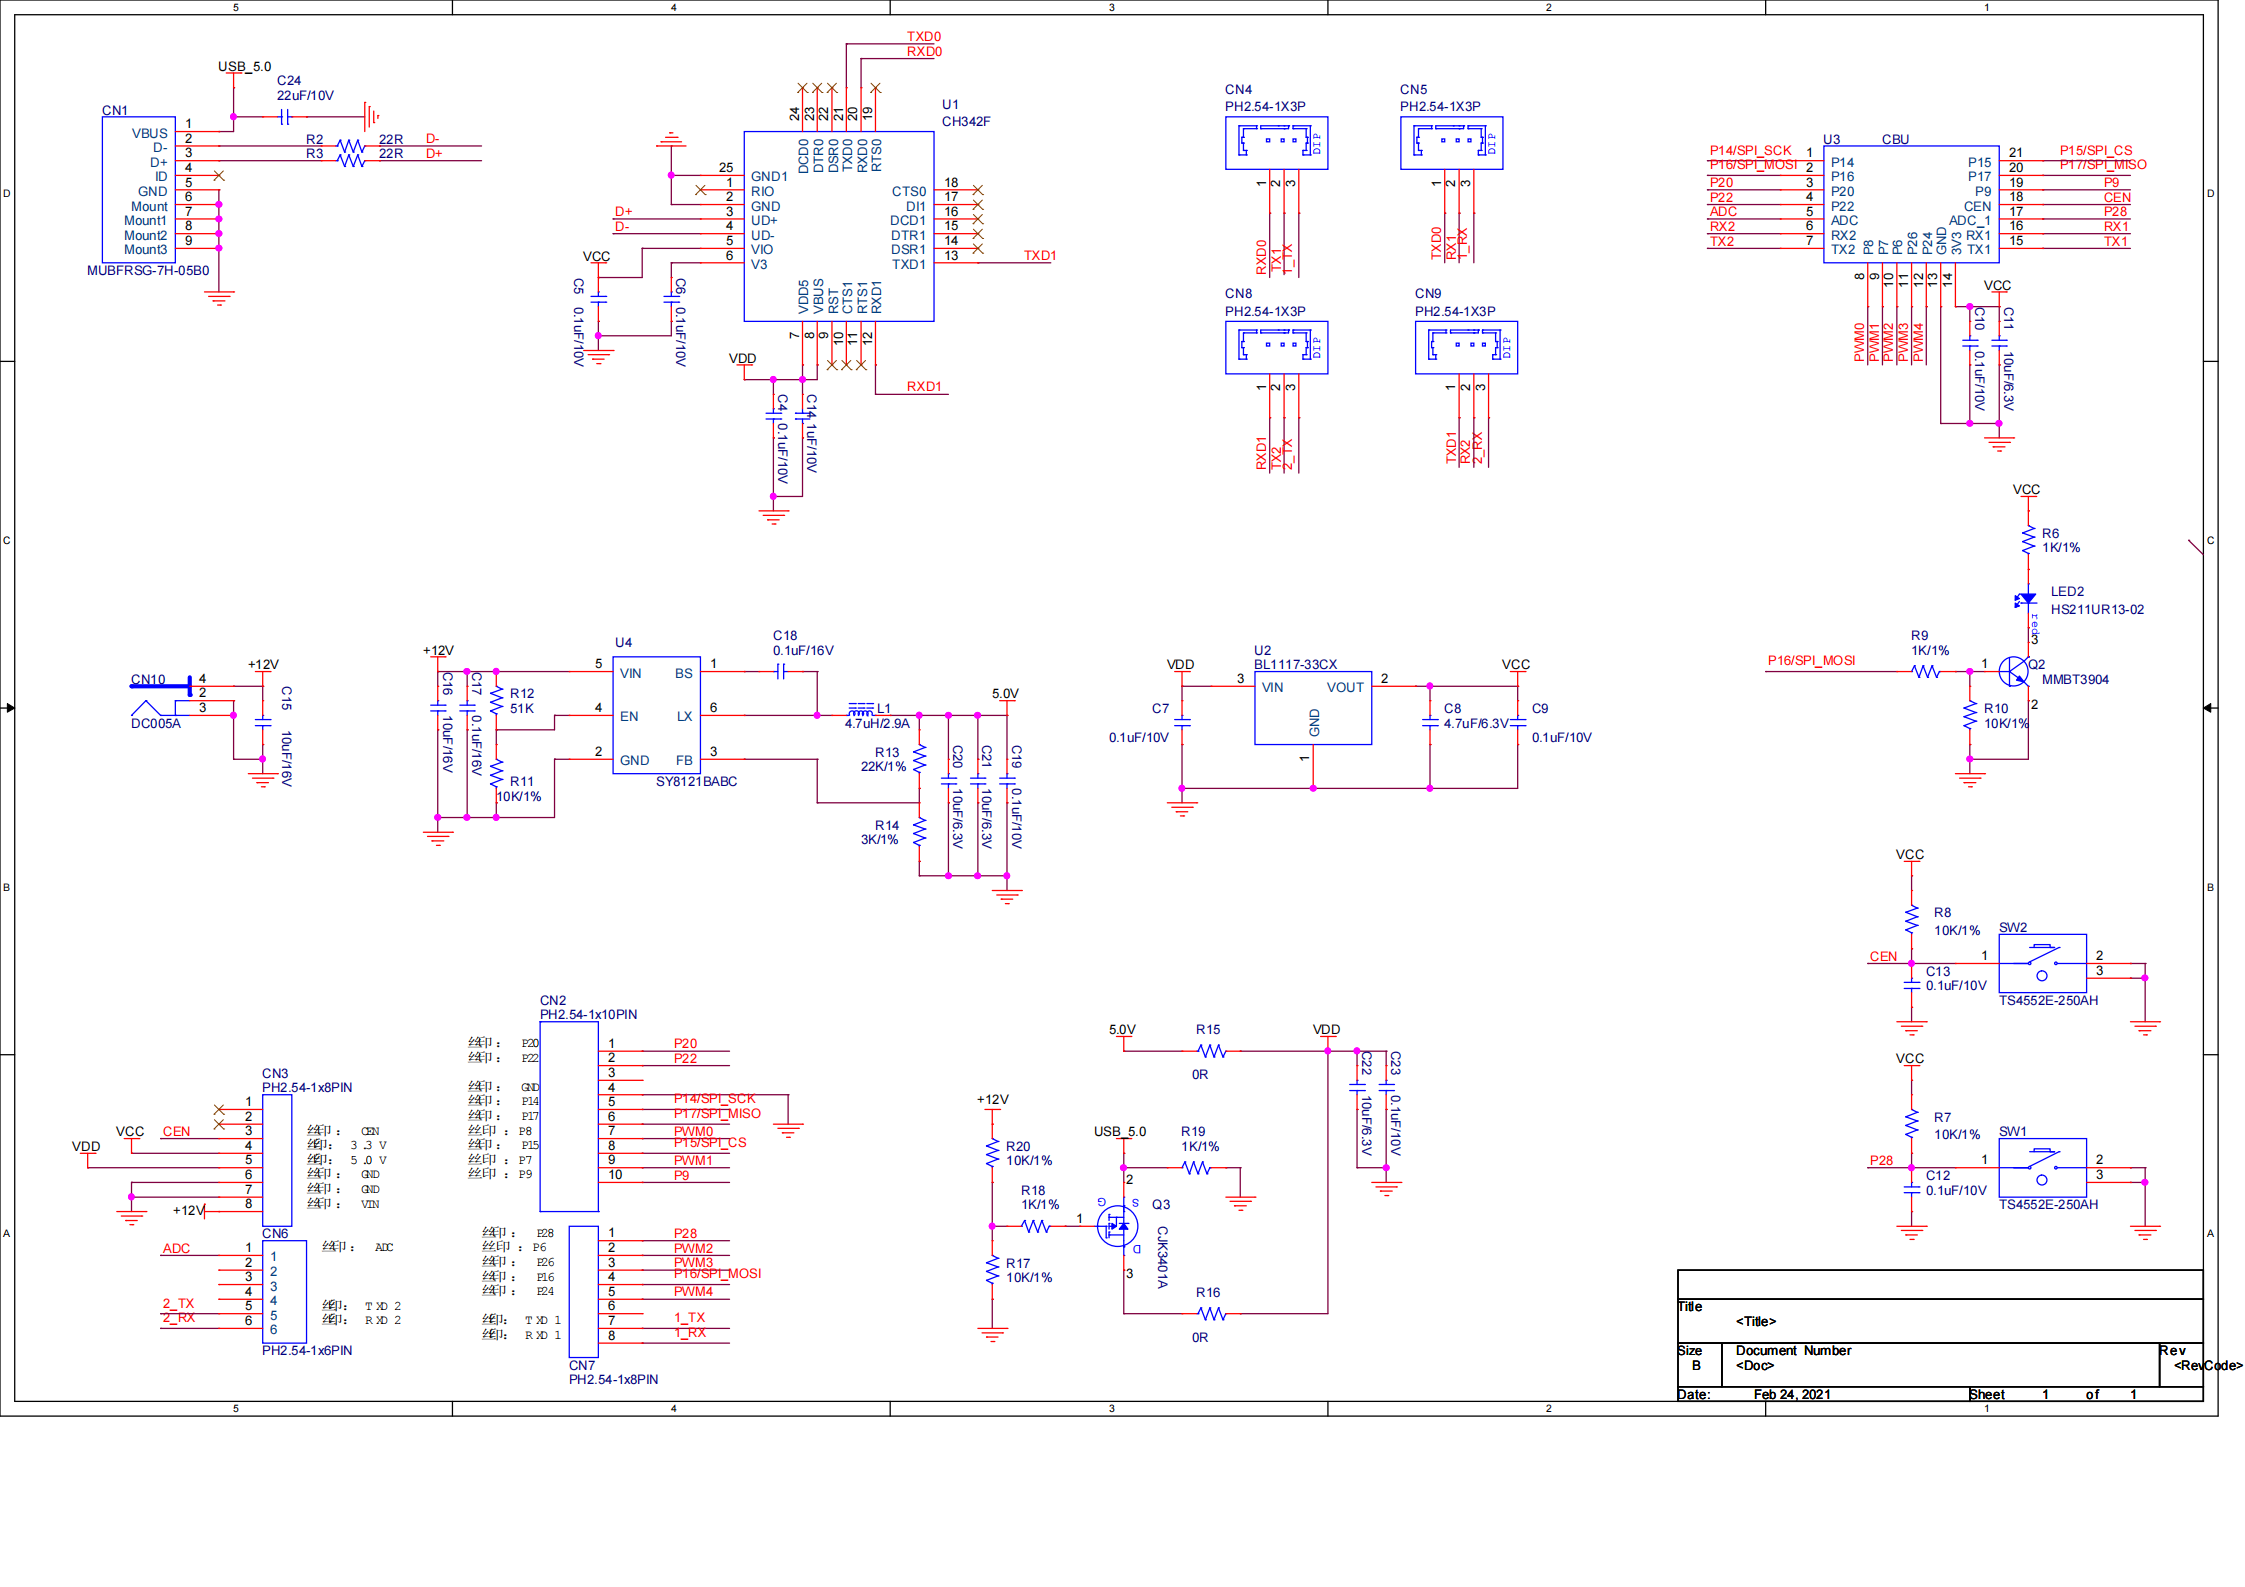The image size is (2245, 1587).
Task: Click the 22K/1% value of R13
Action: 883,767
